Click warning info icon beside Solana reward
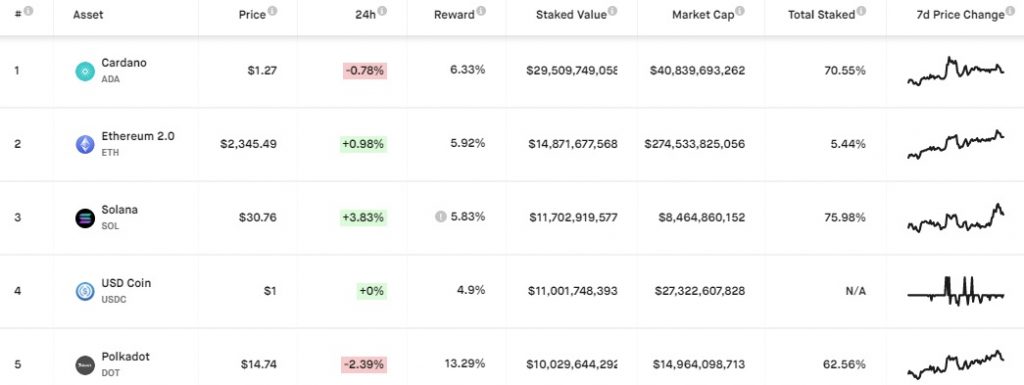The width and height of the screenshot is (1024, 385). pos(441,217)
